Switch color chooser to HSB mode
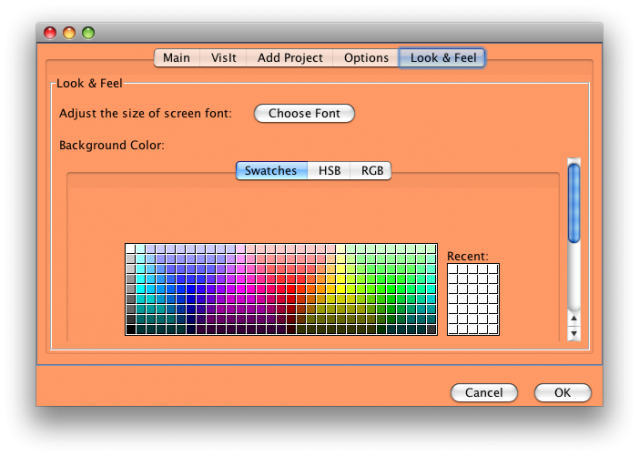 tap(329, 171)
